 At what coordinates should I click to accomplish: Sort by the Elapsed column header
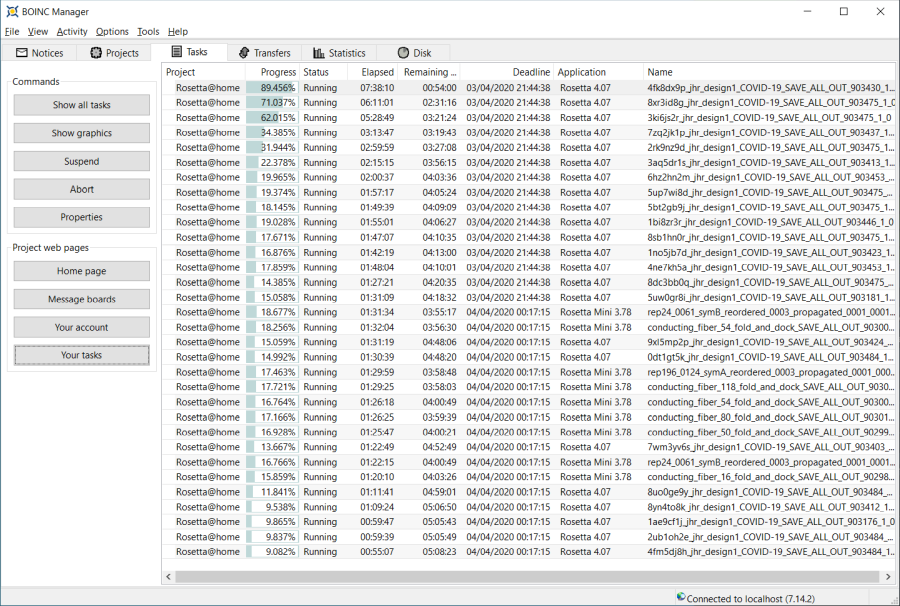pos(372,72)
